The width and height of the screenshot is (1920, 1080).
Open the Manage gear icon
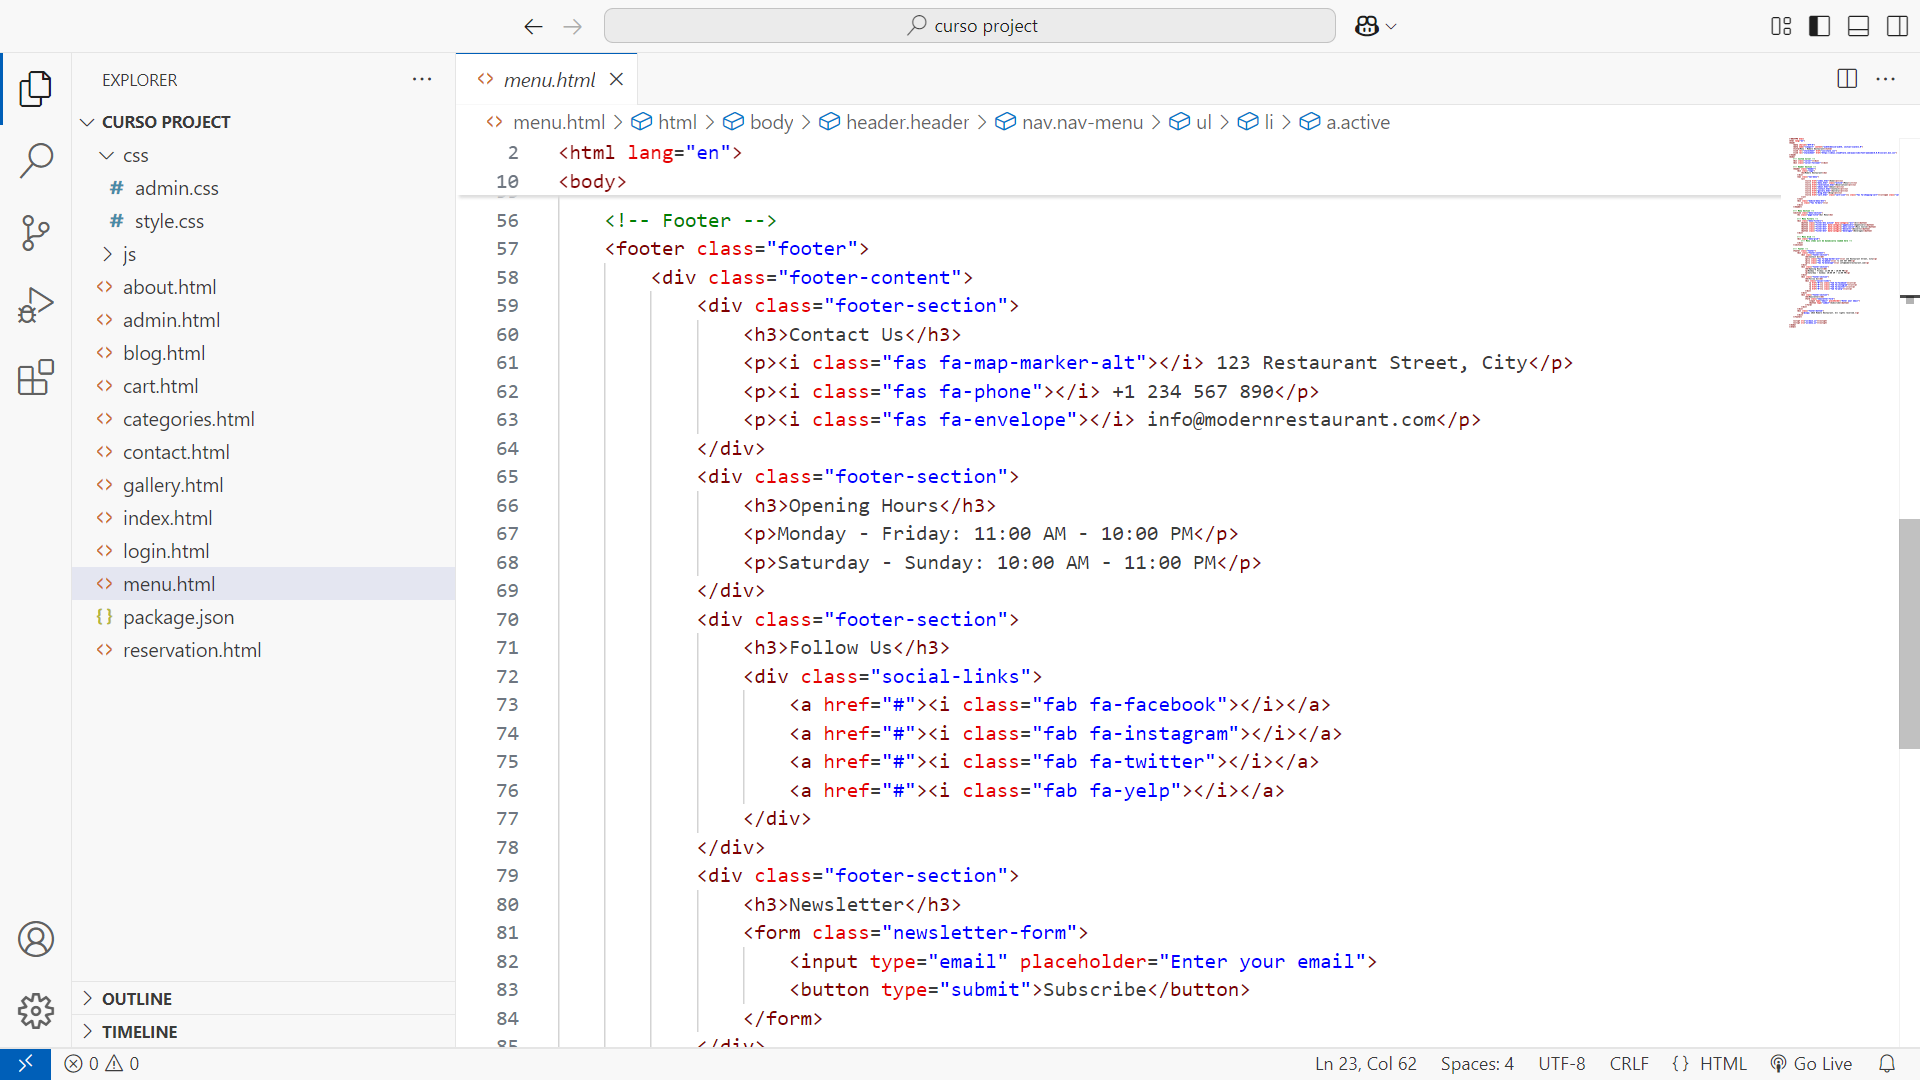[36, 1011]
